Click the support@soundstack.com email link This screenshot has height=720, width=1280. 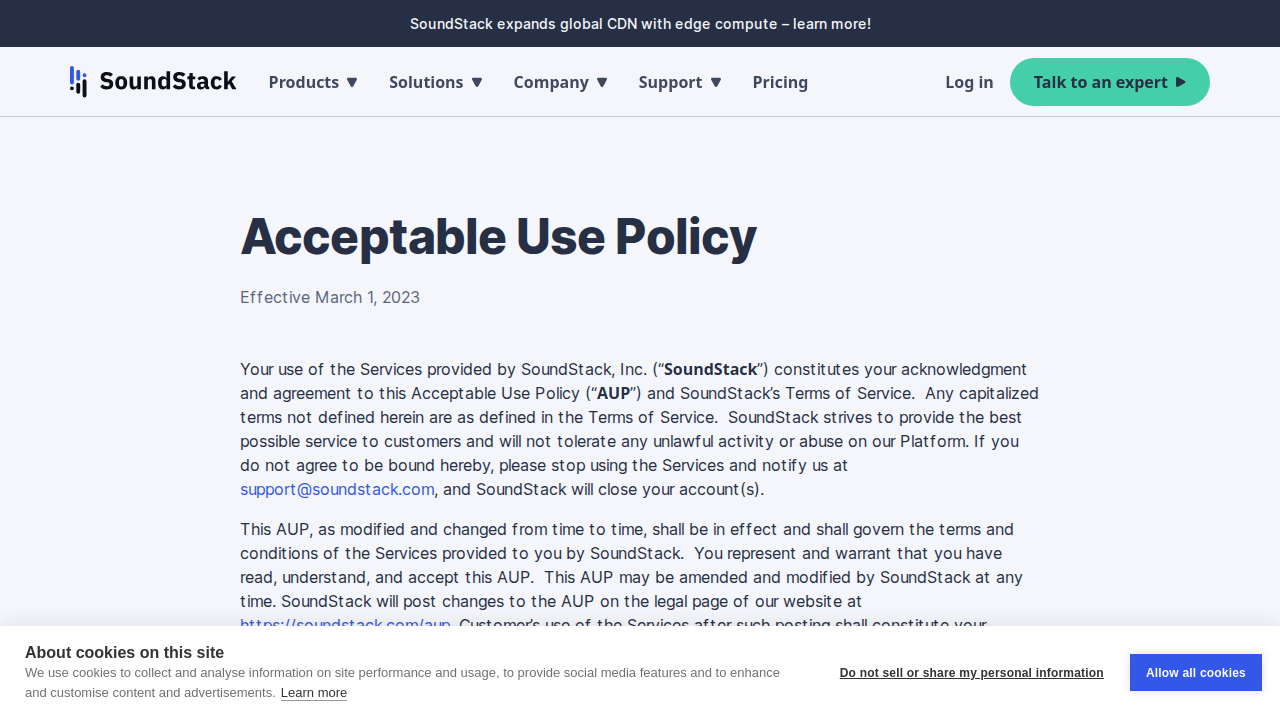(337, 489)
